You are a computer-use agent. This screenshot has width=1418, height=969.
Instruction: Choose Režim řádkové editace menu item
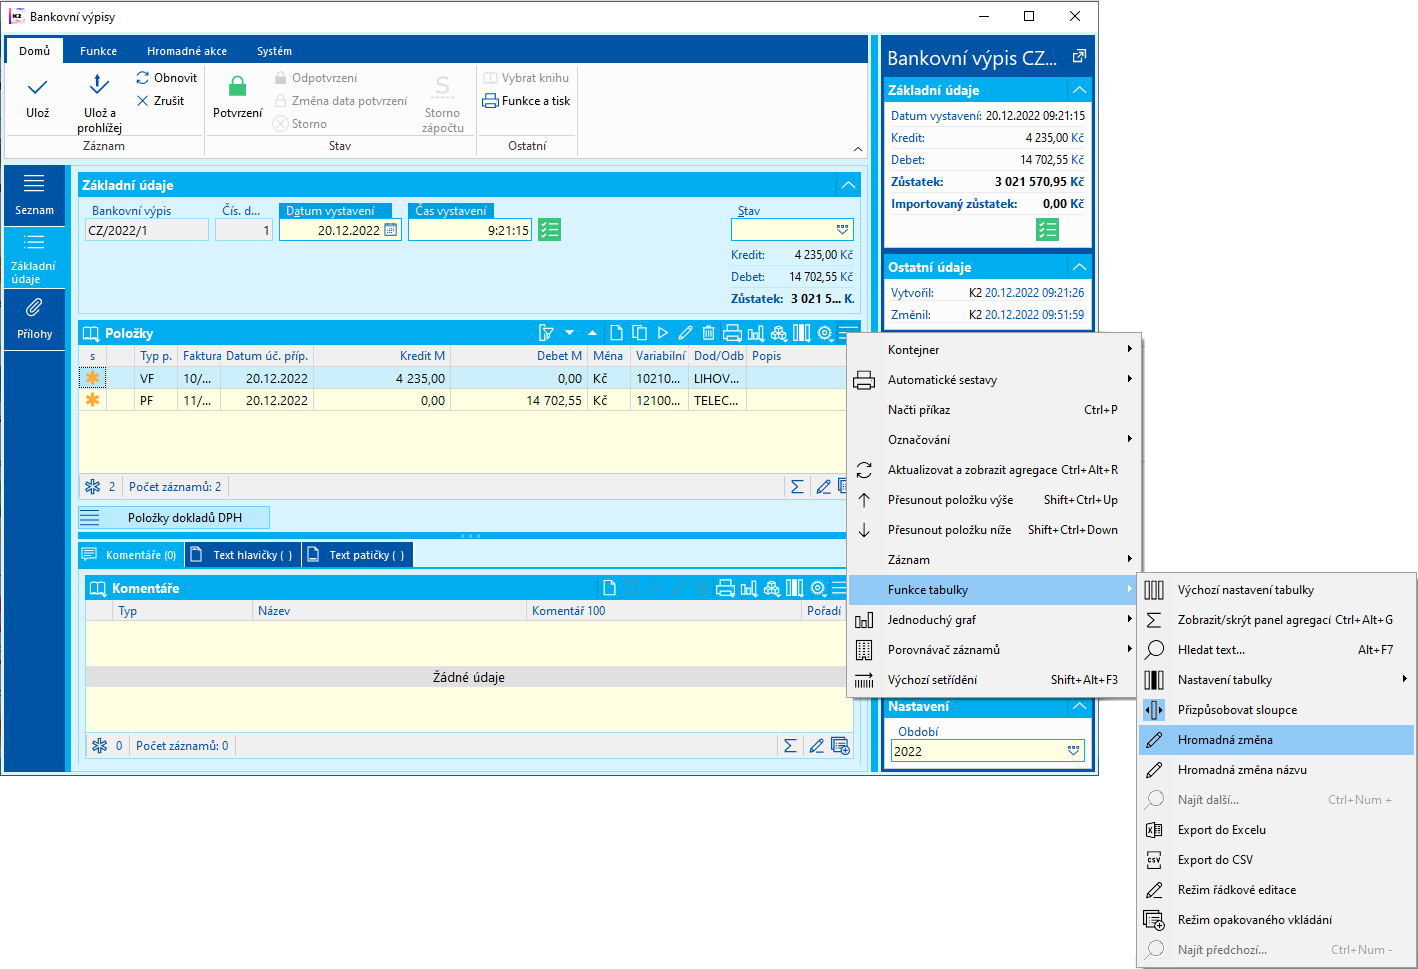[1276, 890]
